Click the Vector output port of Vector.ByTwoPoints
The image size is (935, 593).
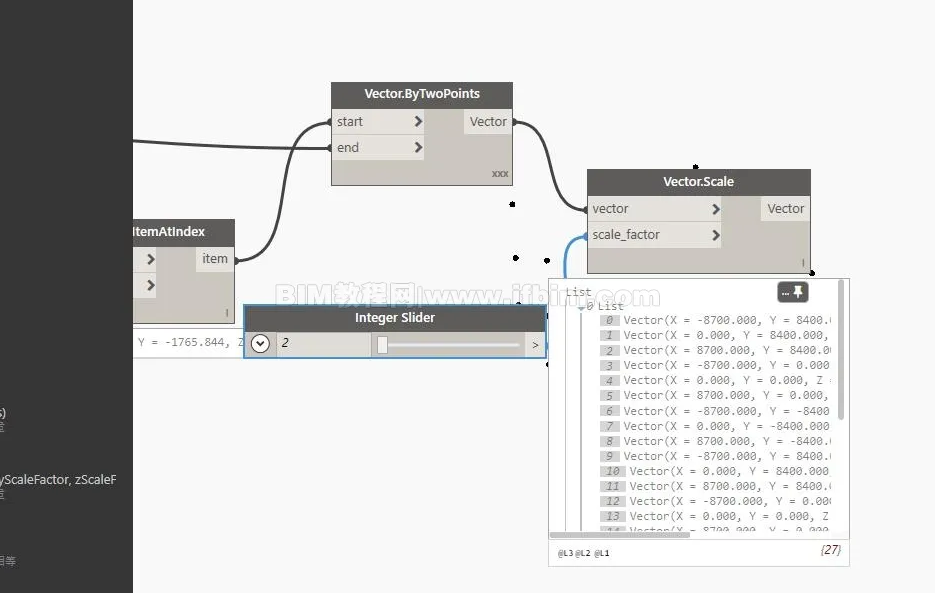click(488, 122)
